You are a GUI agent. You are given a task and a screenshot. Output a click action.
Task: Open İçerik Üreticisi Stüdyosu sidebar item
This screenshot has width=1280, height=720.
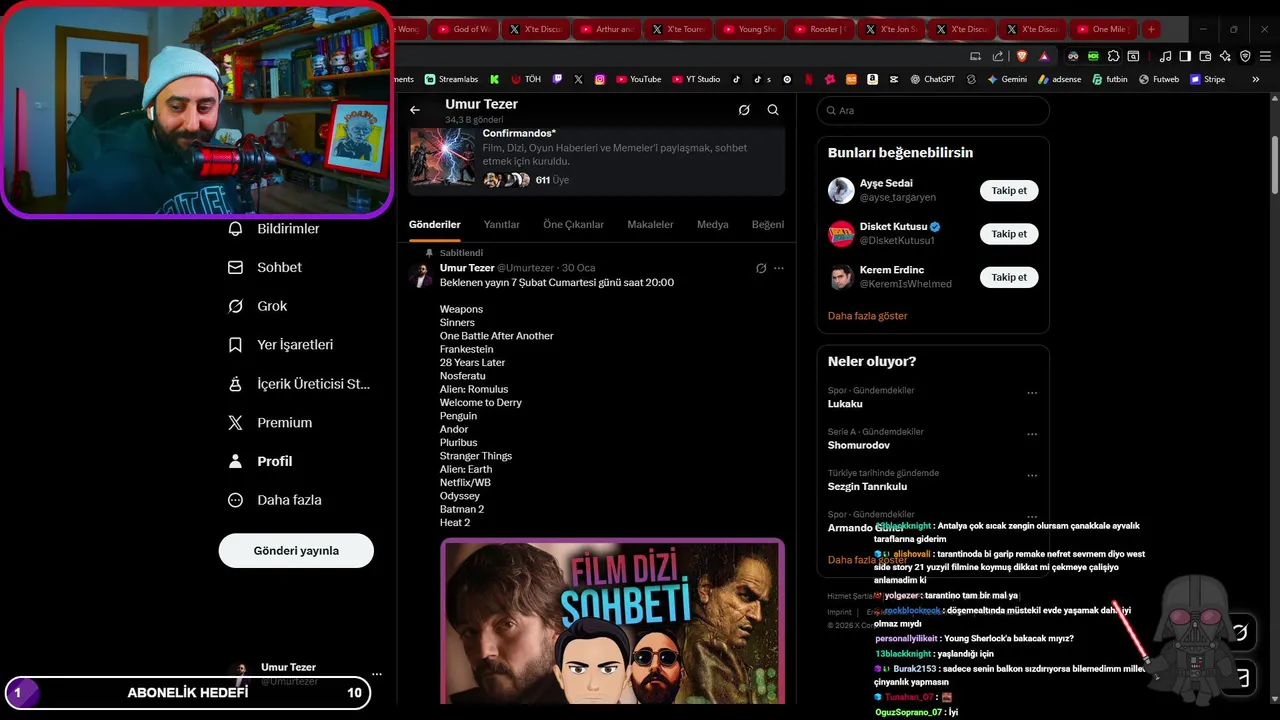pos(299,384)
